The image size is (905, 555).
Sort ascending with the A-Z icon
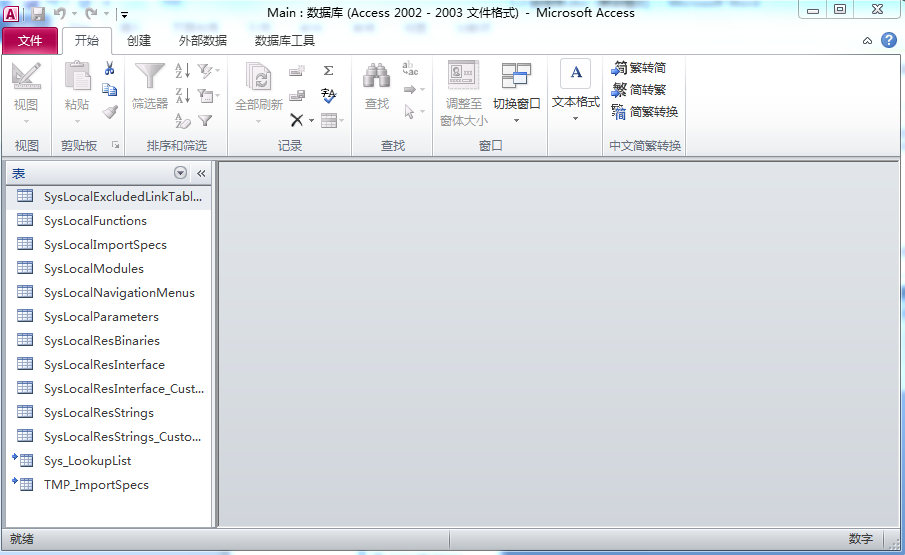(x=182, y=70)
